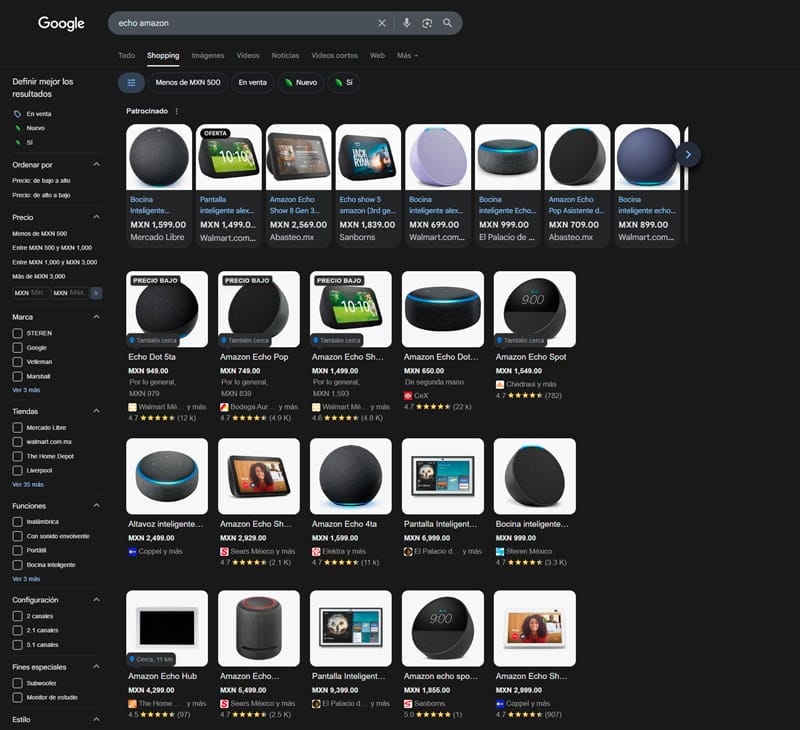This screenshot has width=800, height=730.
Task: Sort by 'Precio: de alto a bajo'
Action: 41,195
